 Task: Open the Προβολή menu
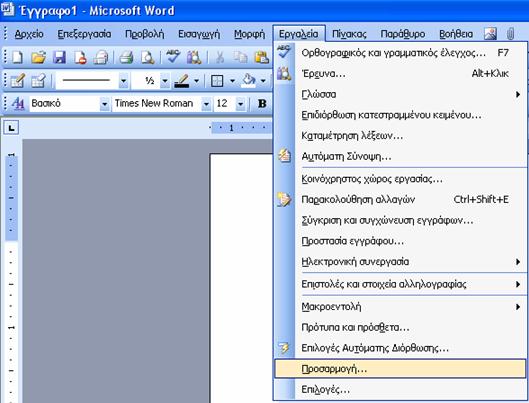tap(145, 34)
